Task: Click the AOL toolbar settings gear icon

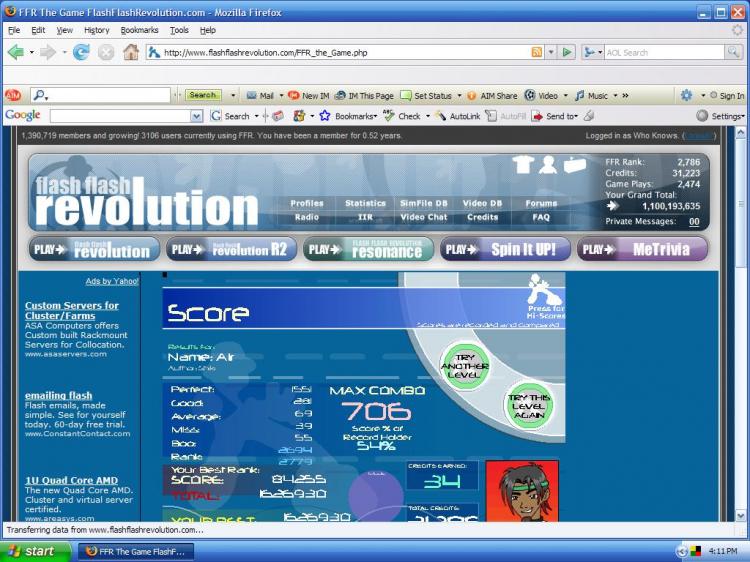Action: coord(686,95)
